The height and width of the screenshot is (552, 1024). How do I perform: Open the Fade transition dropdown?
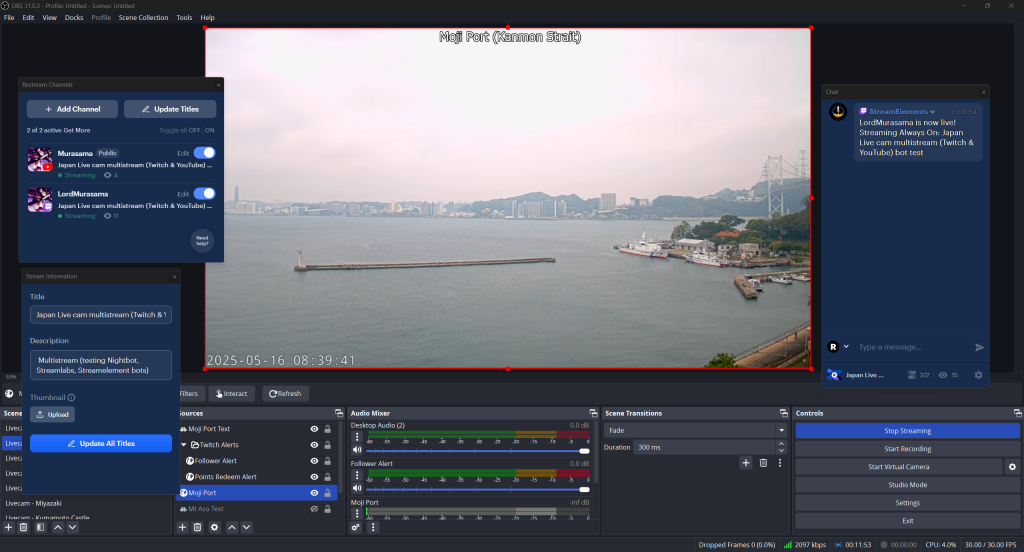coord(695,430)
